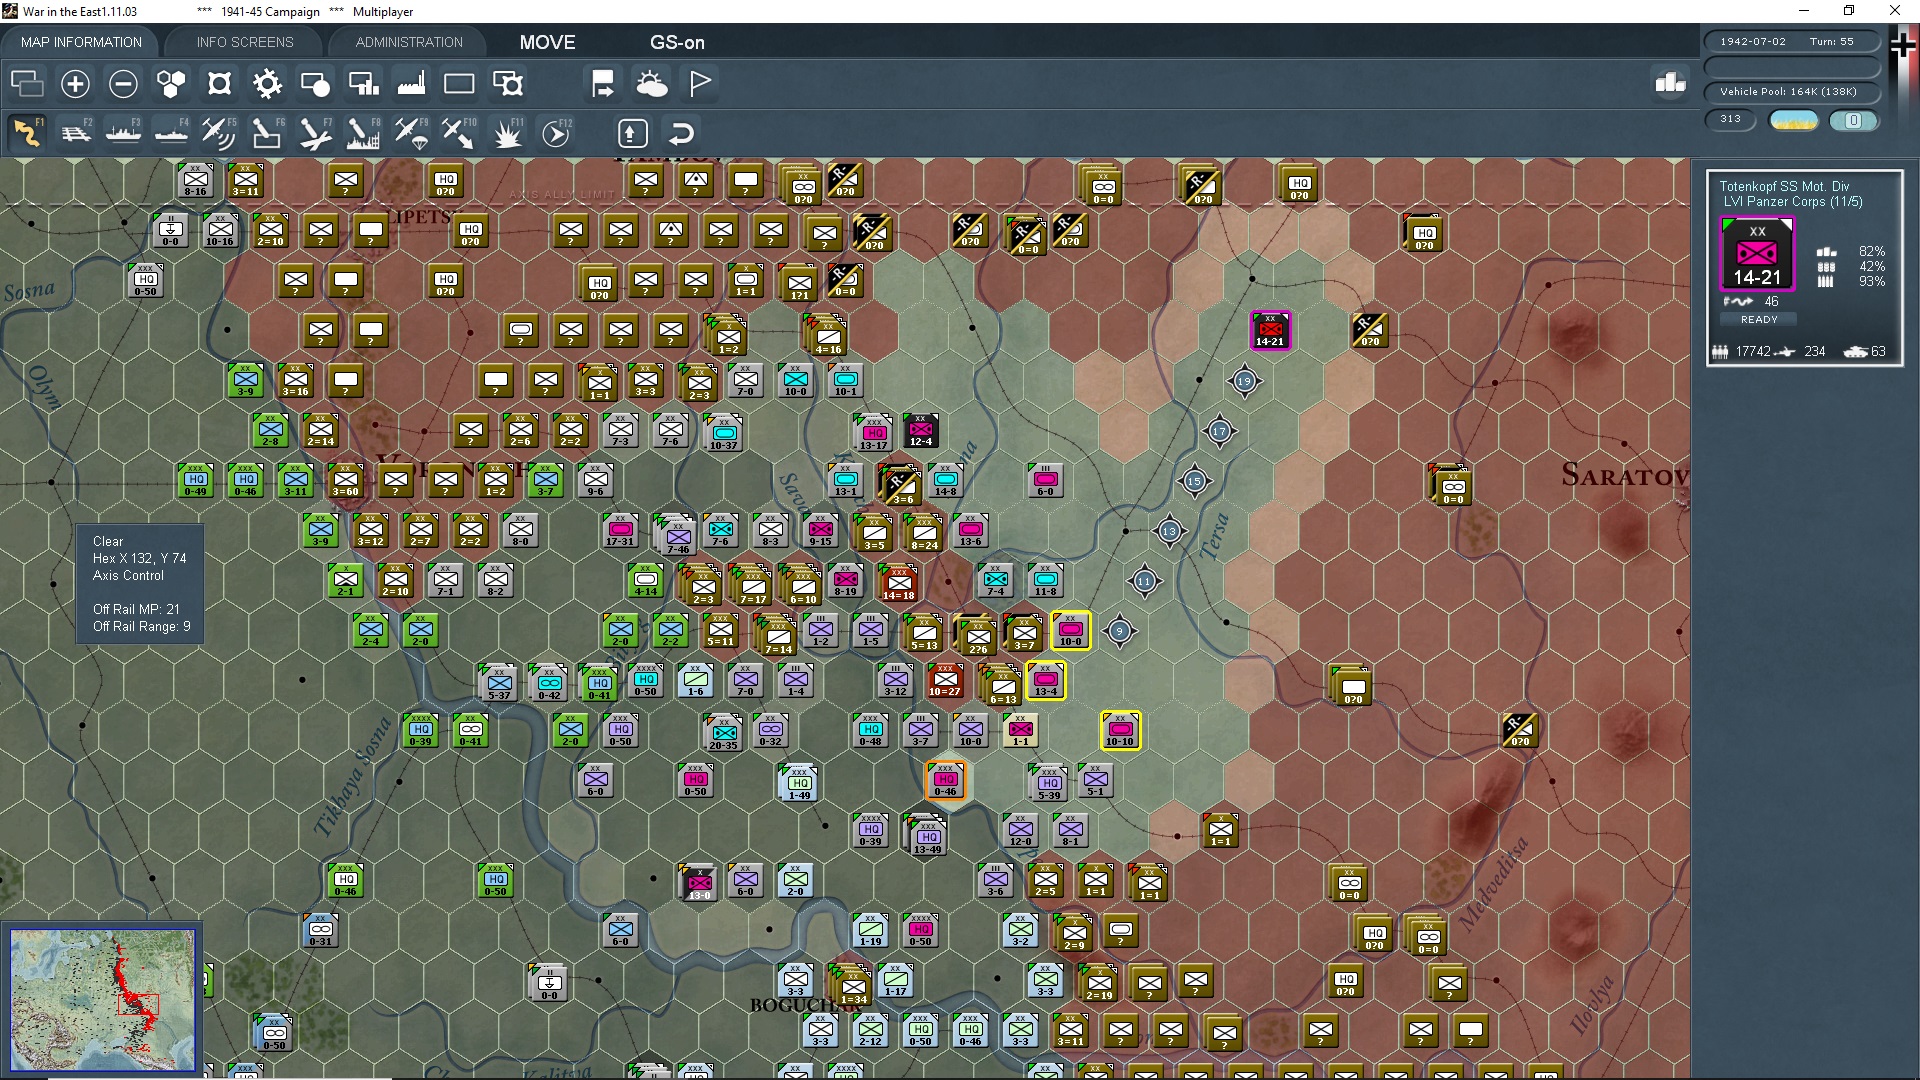Select the 17-31 magenta unit counter

(620, 530)
